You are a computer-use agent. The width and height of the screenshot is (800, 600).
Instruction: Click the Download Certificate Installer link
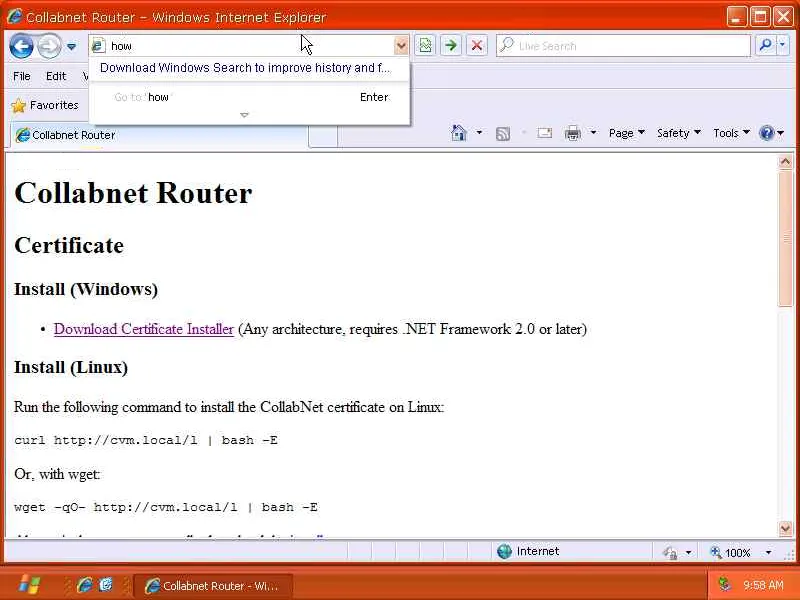[x=143, y=329]
